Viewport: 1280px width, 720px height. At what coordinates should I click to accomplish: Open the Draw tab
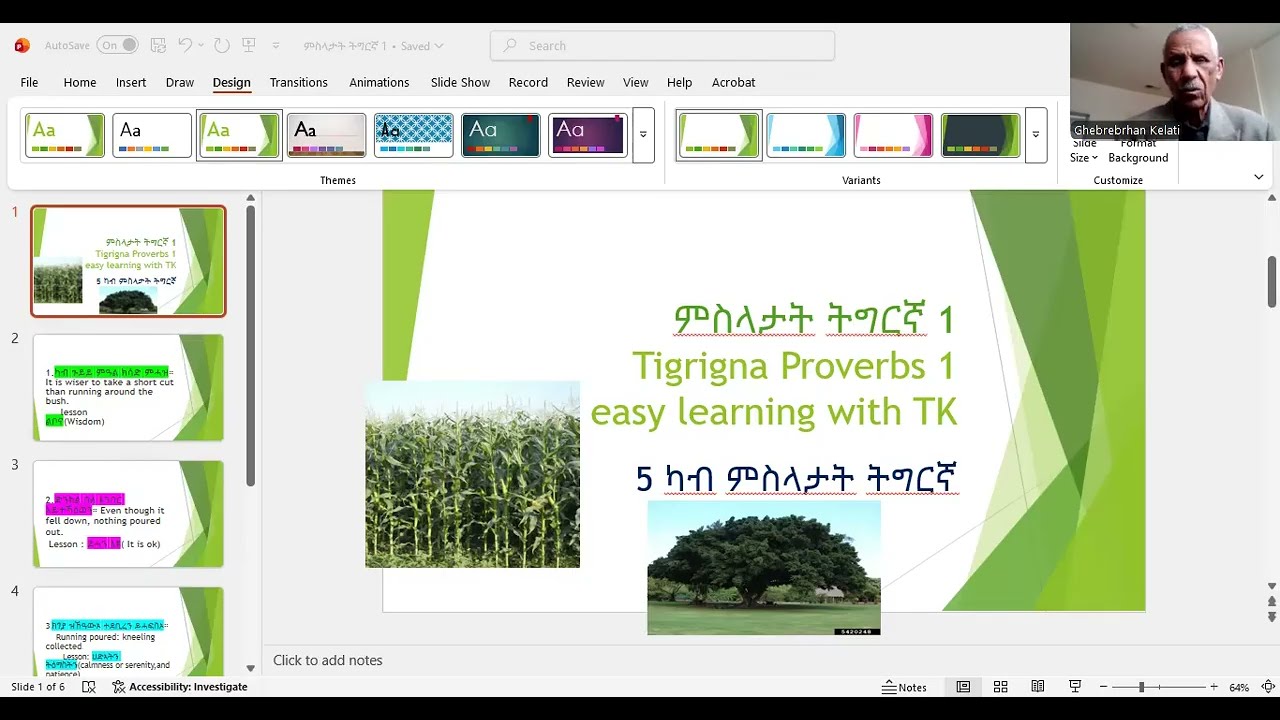coord(180,82)
